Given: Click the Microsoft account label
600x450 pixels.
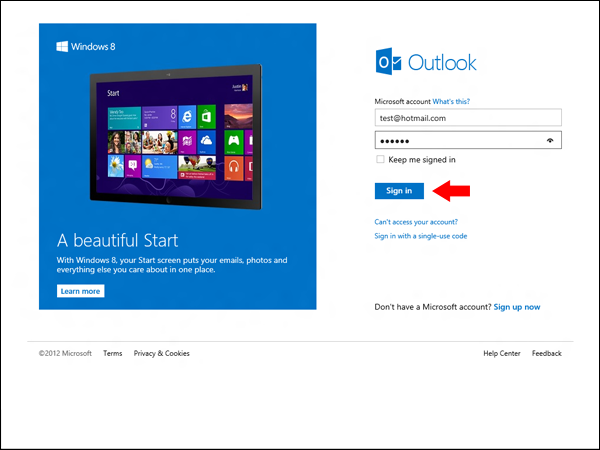Looking at the screenshot, I should tap(403, 101).
